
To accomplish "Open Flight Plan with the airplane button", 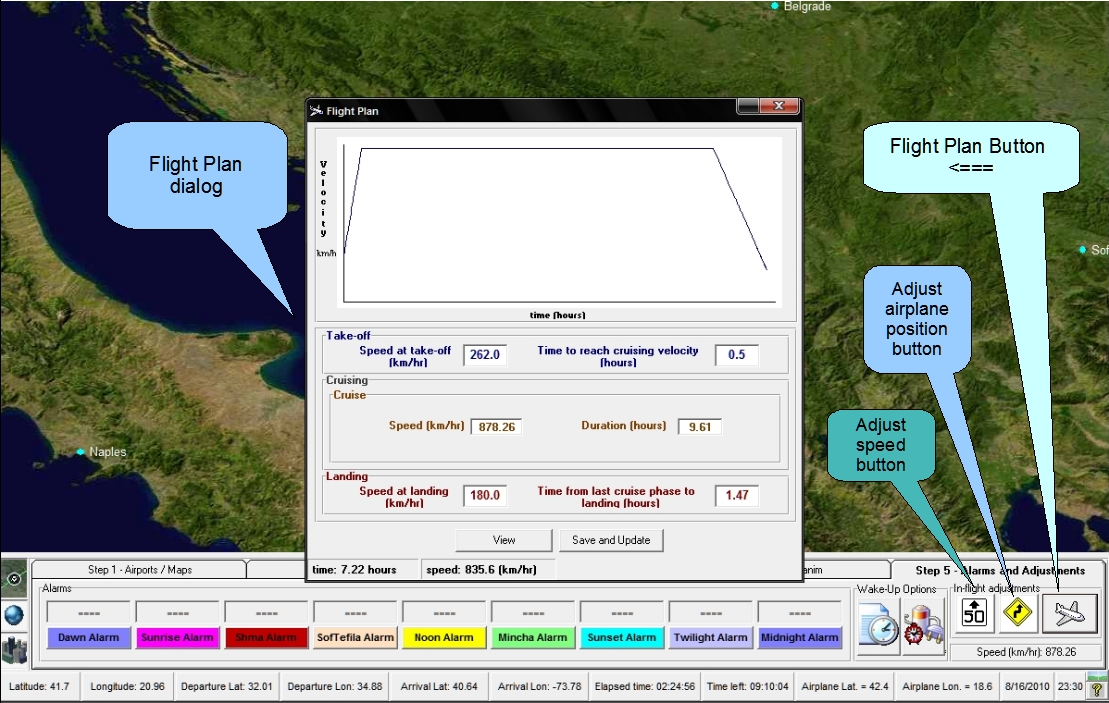I will point(1070,612).
